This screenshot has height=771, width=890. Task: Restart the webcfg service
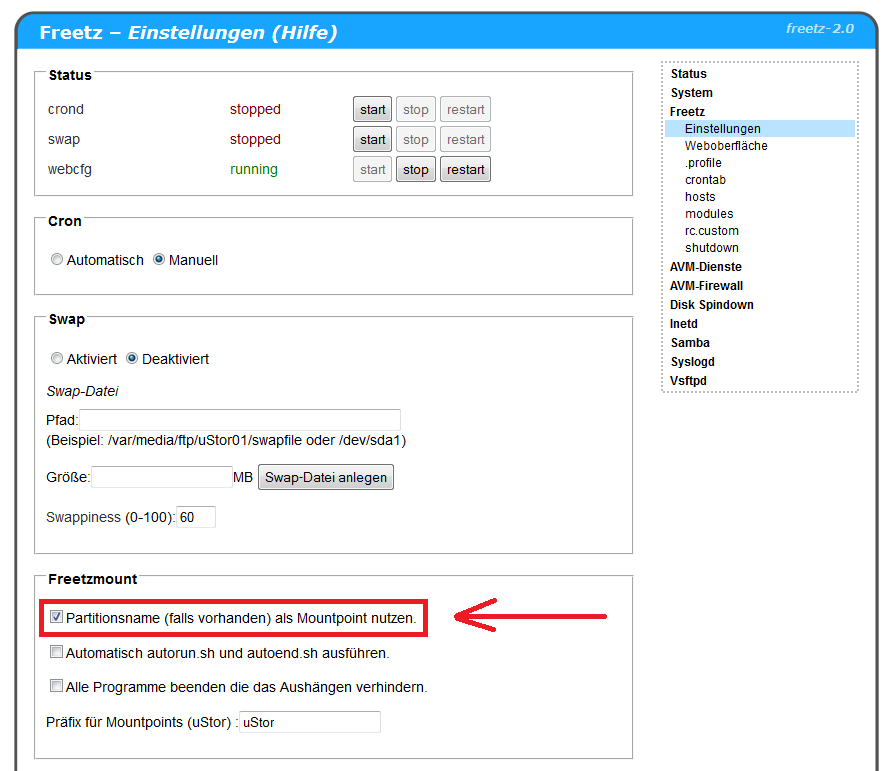(x=465, y=170)
